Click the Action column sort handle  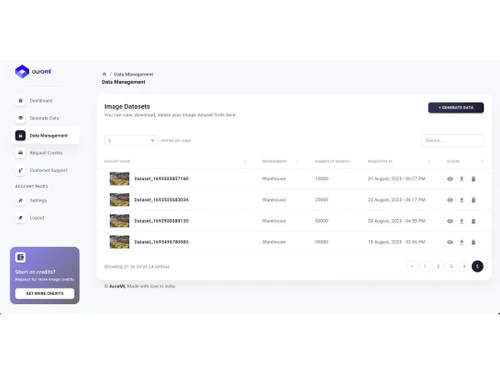tap(481, 161)
